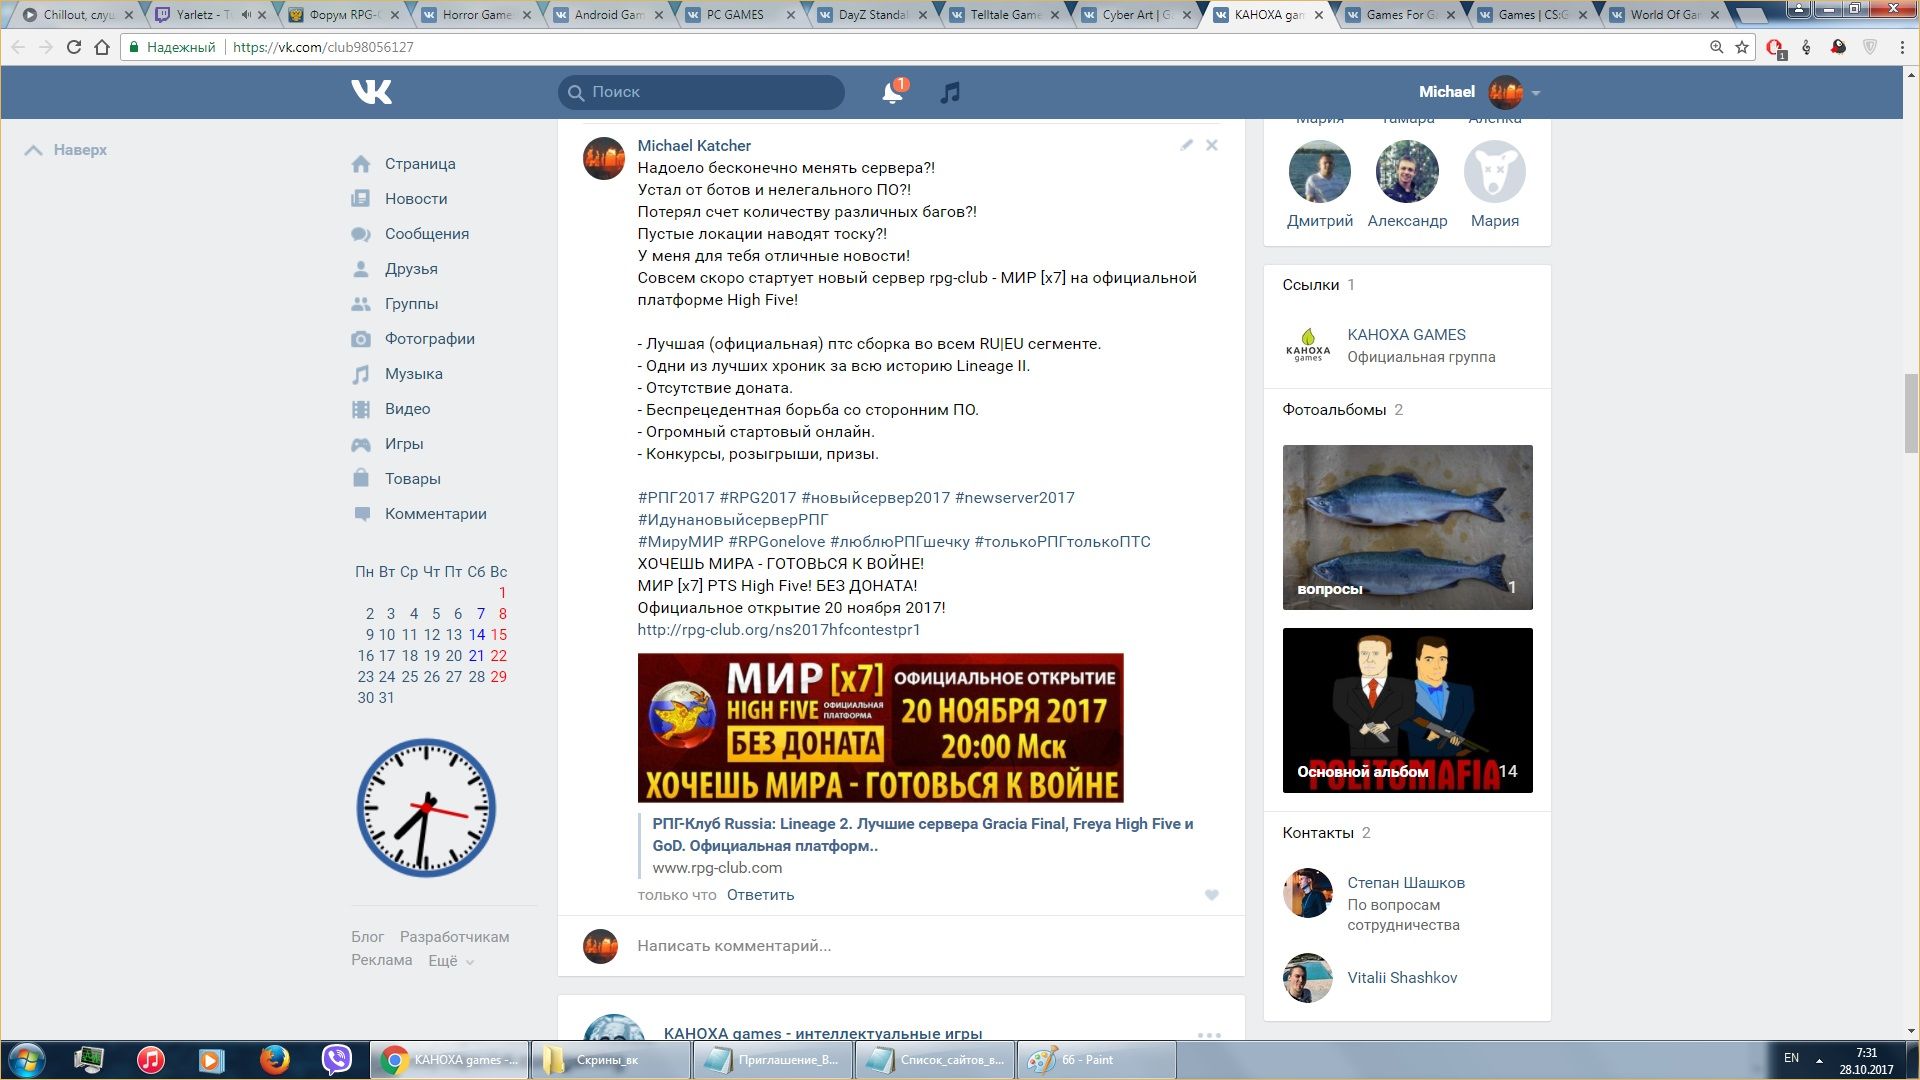Click the VK logo in header
Viewport: 1920px width, 1080px height.
[x=371, y=92]
